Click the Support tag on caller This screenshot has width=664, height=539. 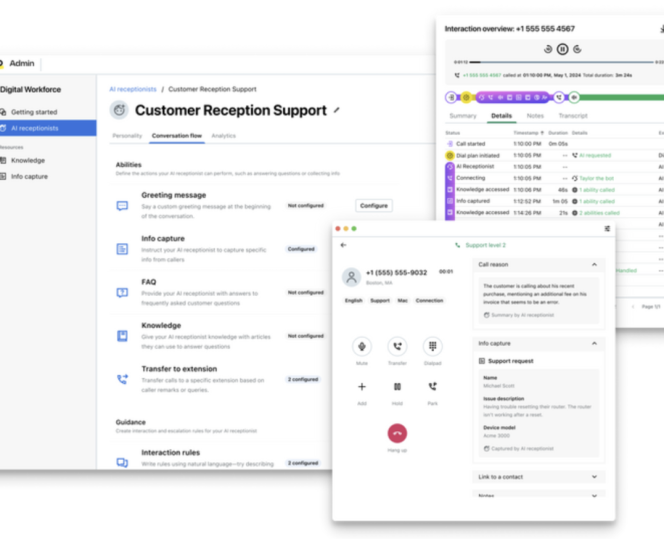[380, 301]
